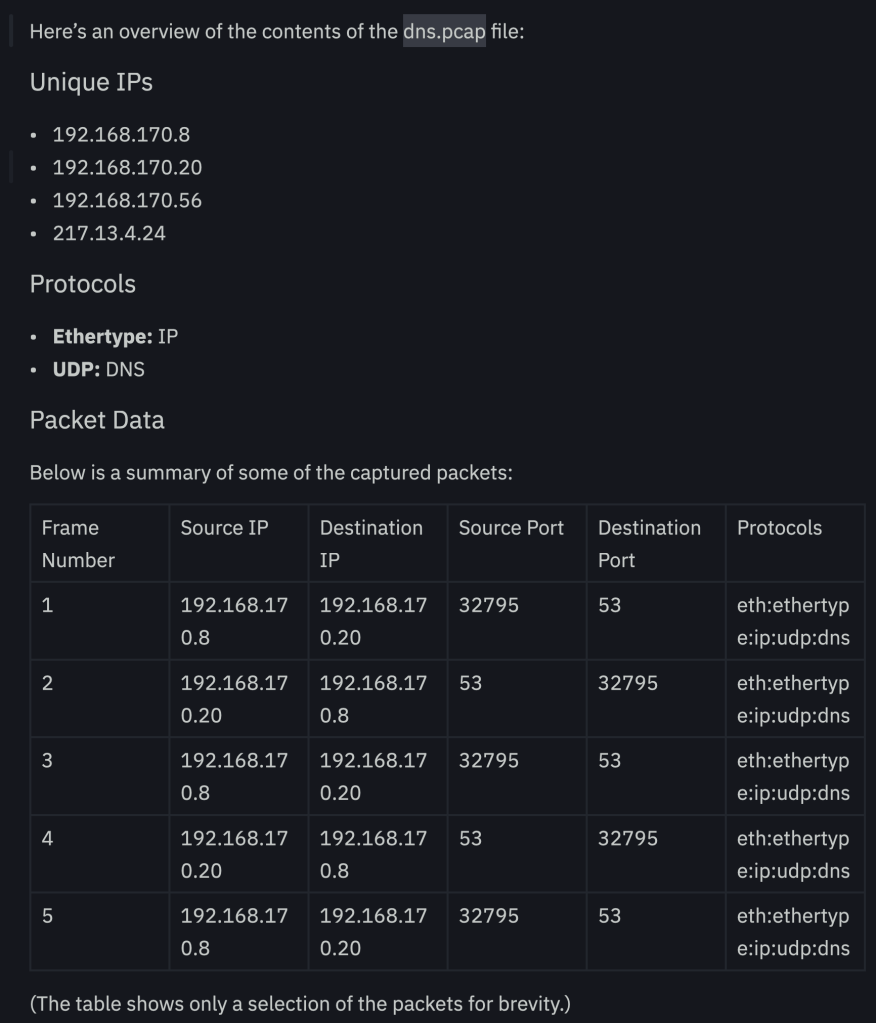This screenshot has width=876, height=1023.
Task: Click the source port cell in frame 1
Action: coord(489,605)
